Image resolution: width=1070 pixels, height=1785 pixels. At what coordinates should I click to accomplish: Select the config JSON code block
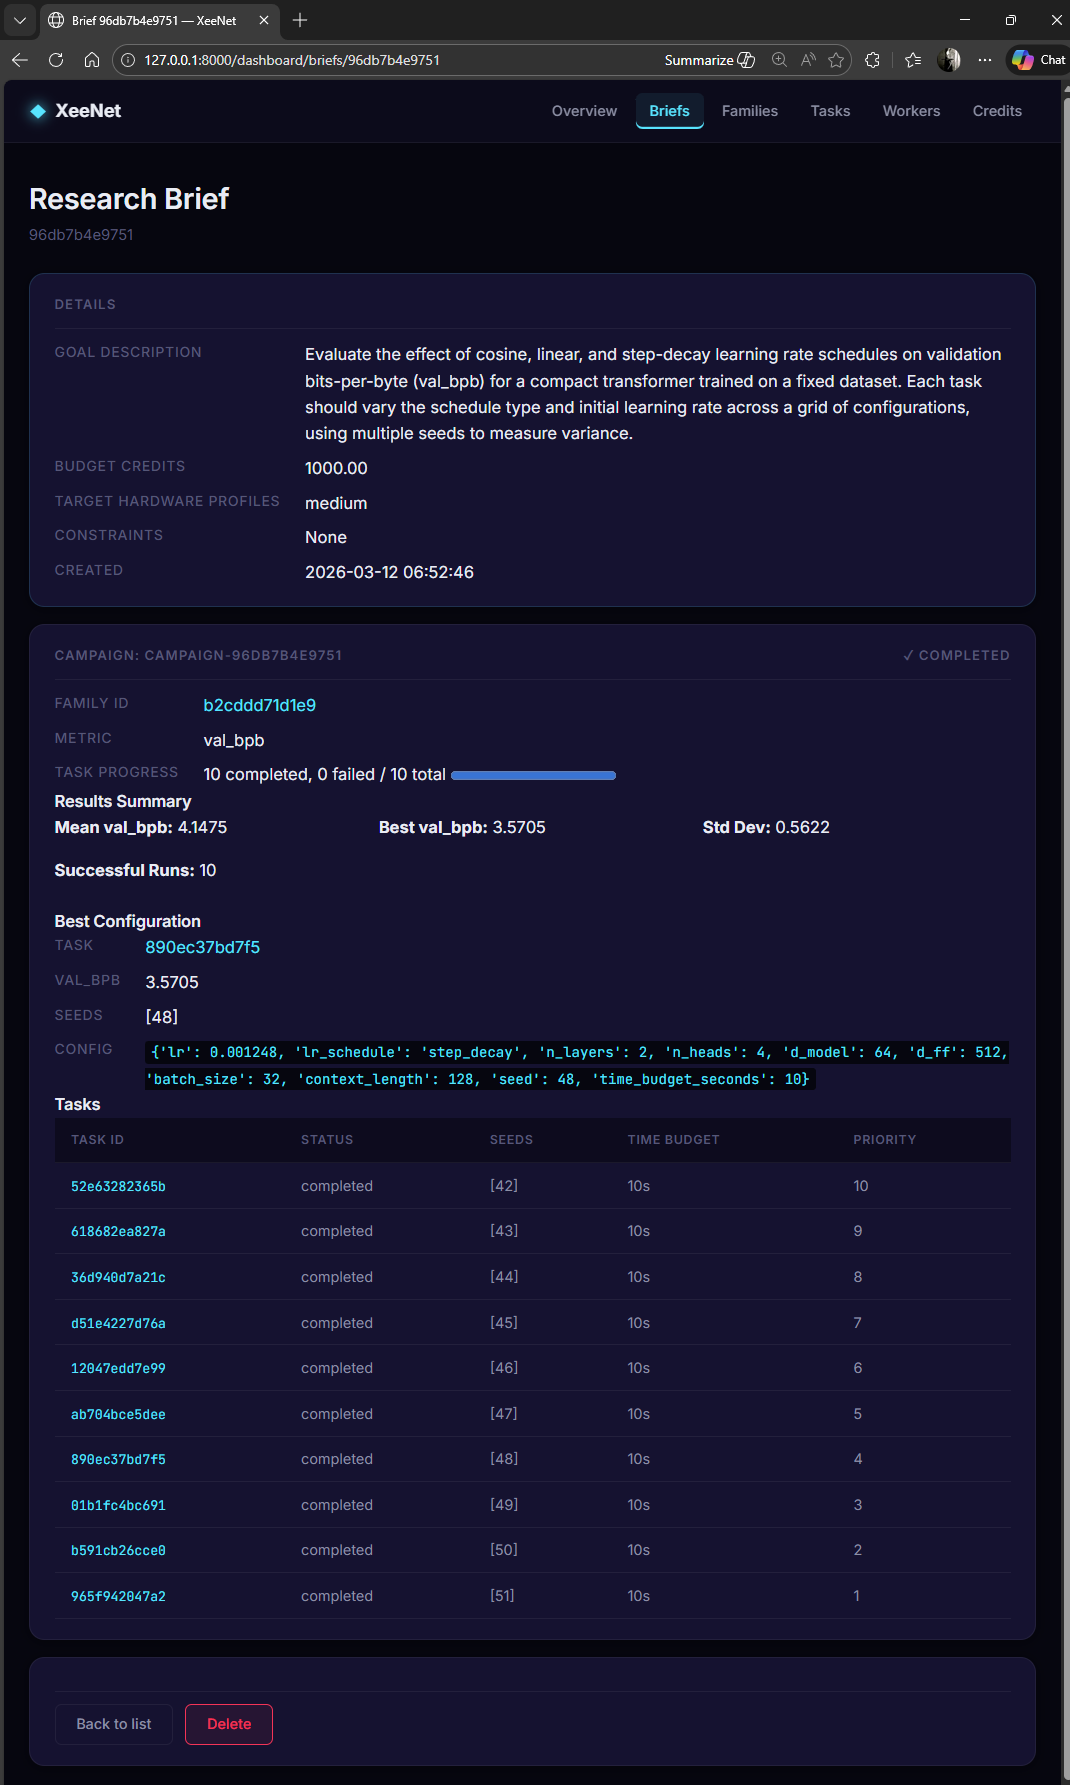[578, 1066]
